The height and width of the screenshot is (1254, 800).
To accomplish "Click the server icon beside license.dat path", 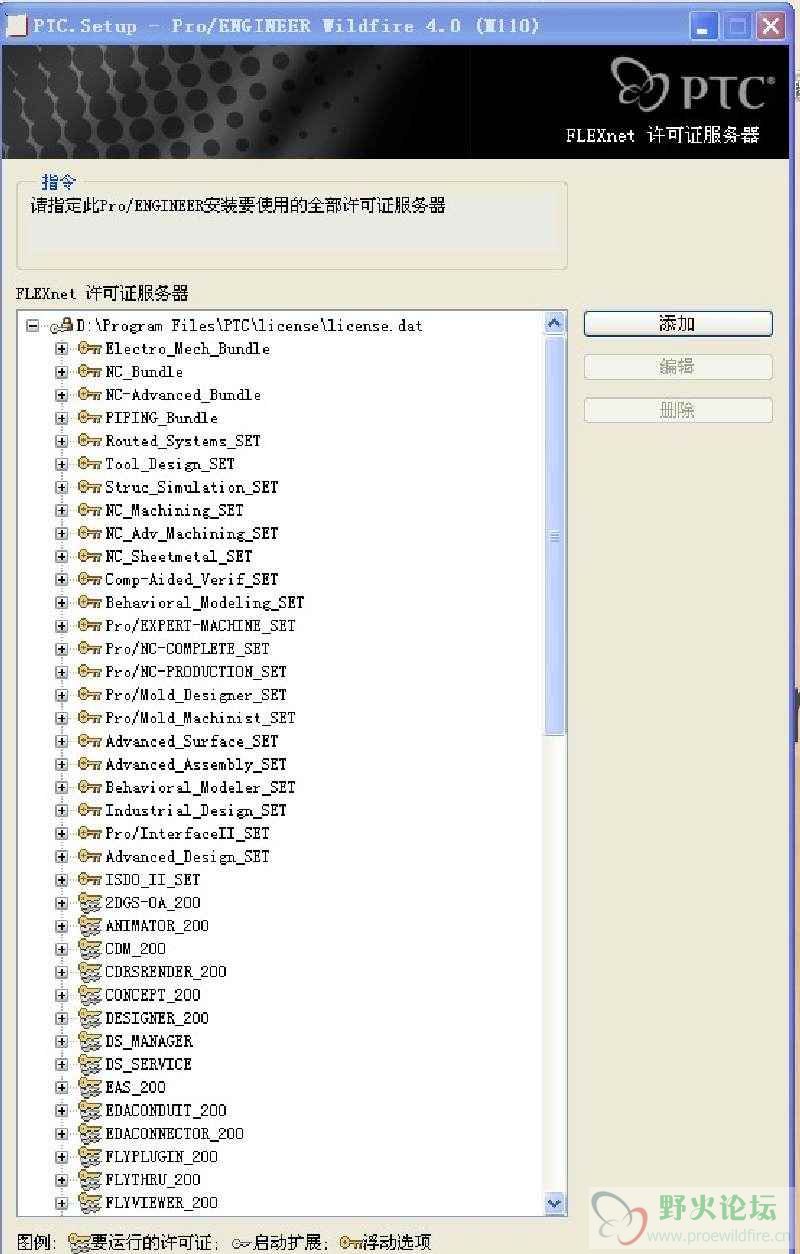I will pyautogui.click(x=62, y=325).
